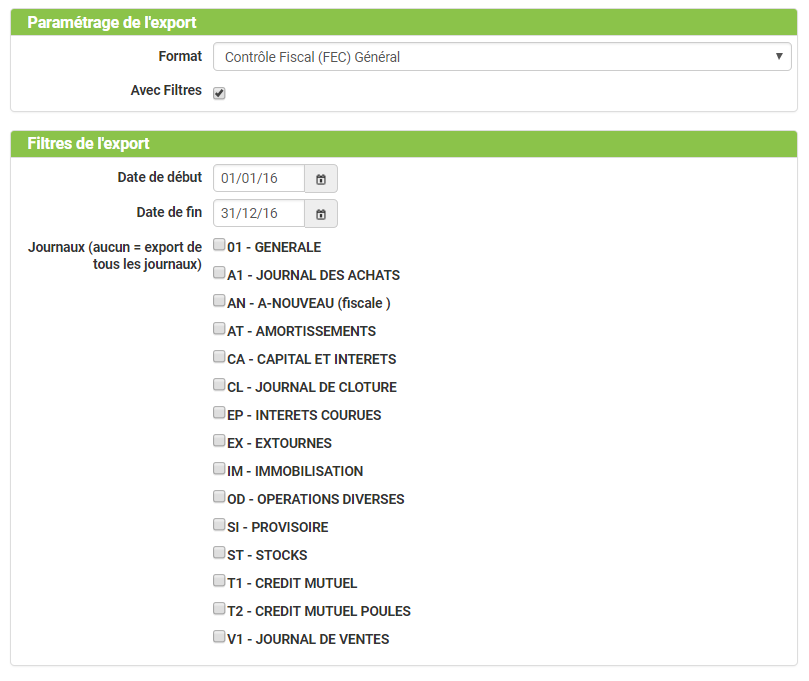Open calendar picker for Date de fin
The image size is (809, 681).
click(321, 214)
